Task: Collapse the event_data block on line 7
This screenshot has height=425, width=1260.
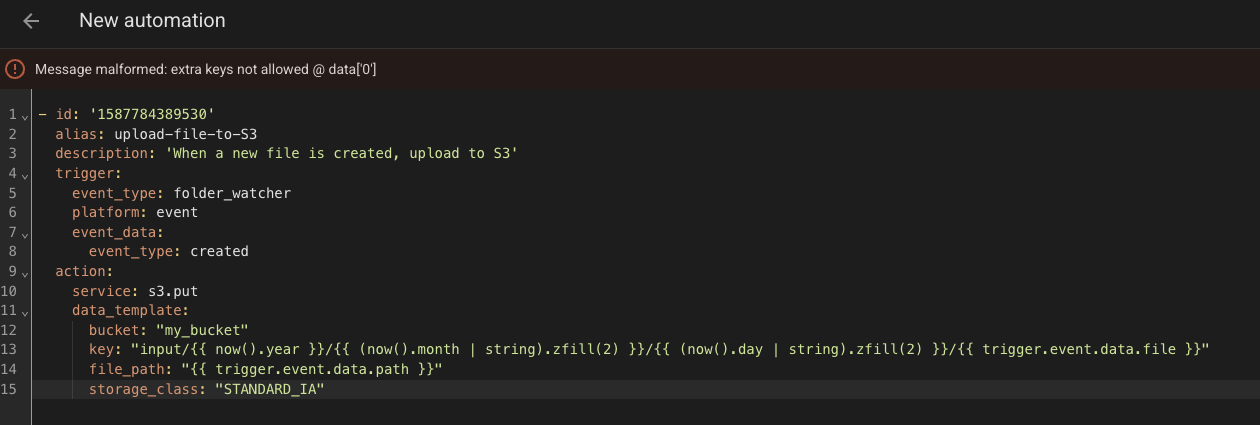Action: [x=25, y=233]
